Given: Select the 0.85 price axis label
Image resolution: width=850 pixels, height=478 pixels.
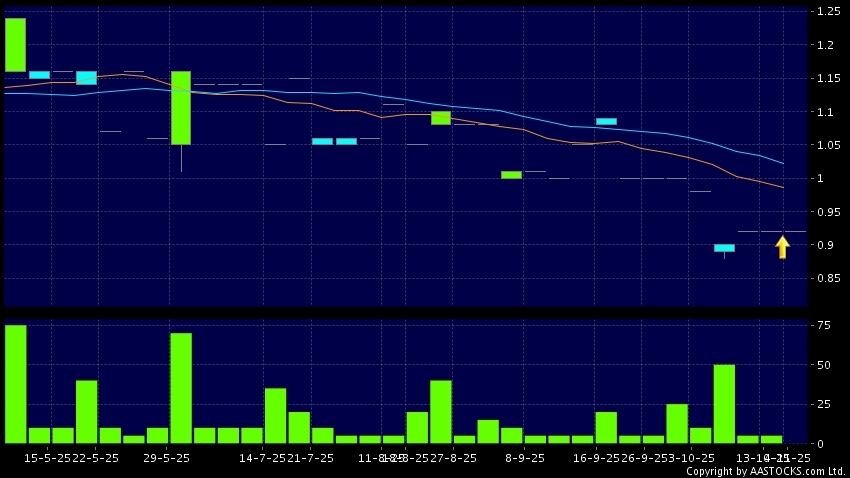Looking at the screenshot, I should click(x=827, y=278).
